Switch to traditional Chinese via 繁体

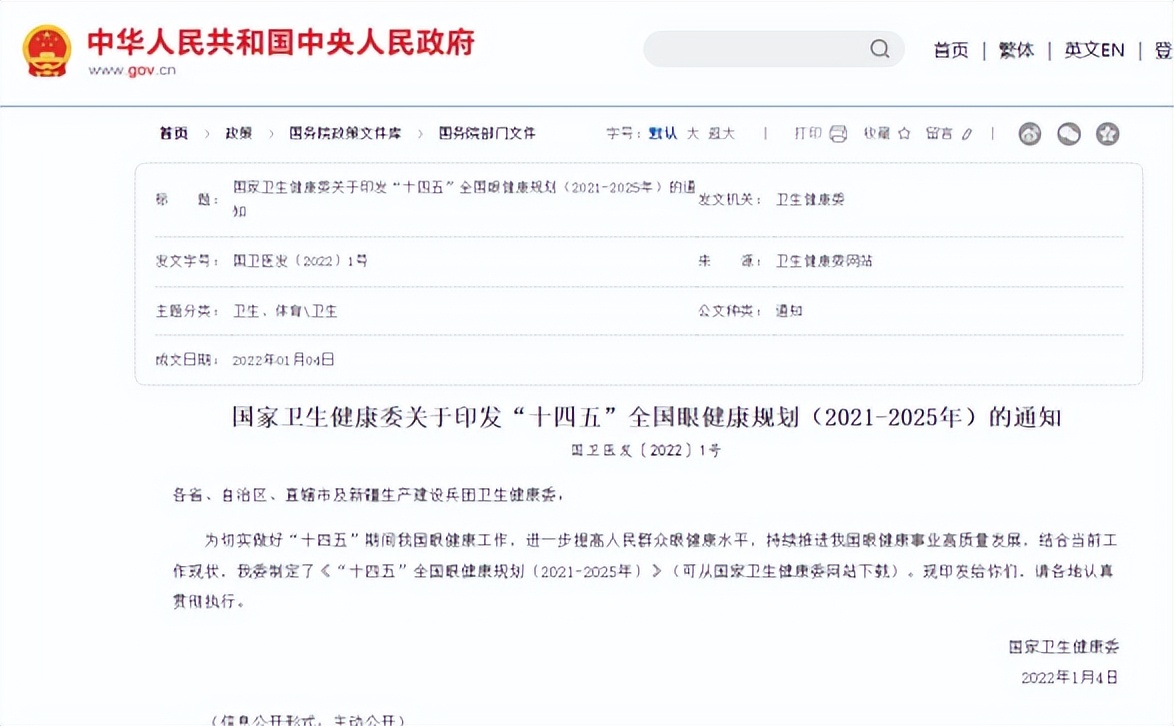click(1015, 49)
